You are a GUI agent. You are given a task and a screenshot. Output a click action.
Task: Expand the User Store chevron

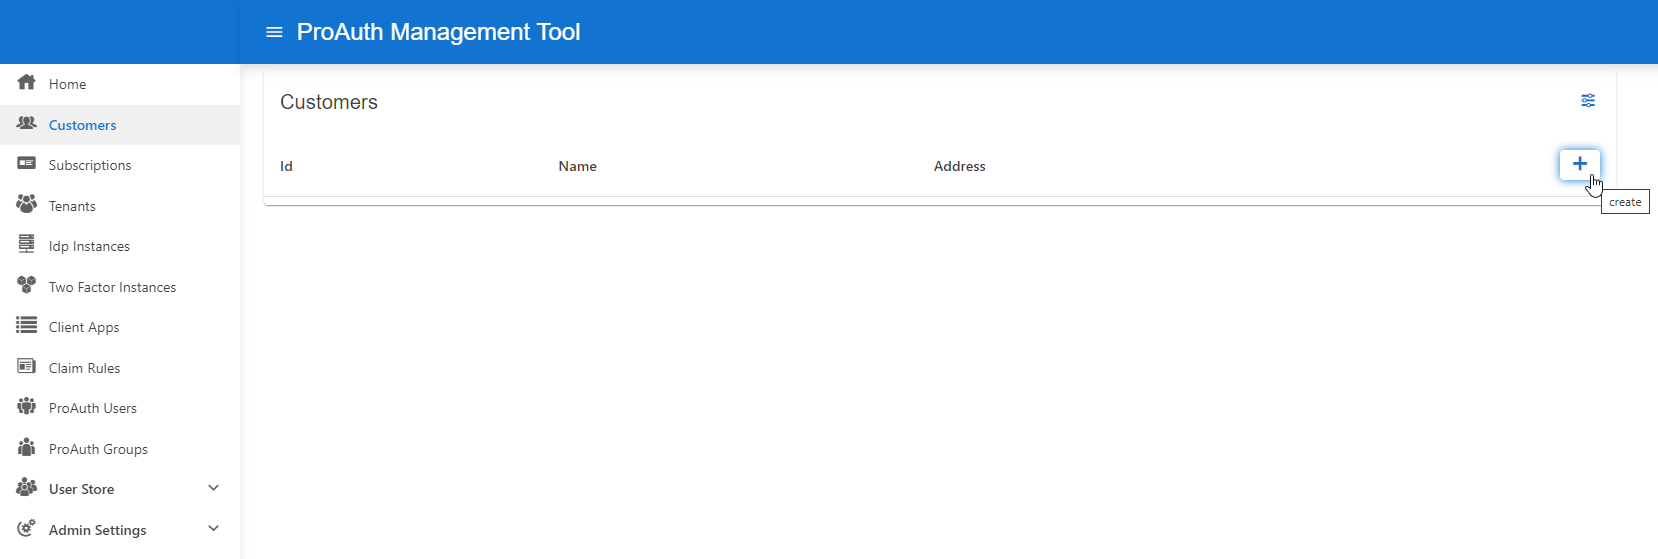click(x=213, y=488)
